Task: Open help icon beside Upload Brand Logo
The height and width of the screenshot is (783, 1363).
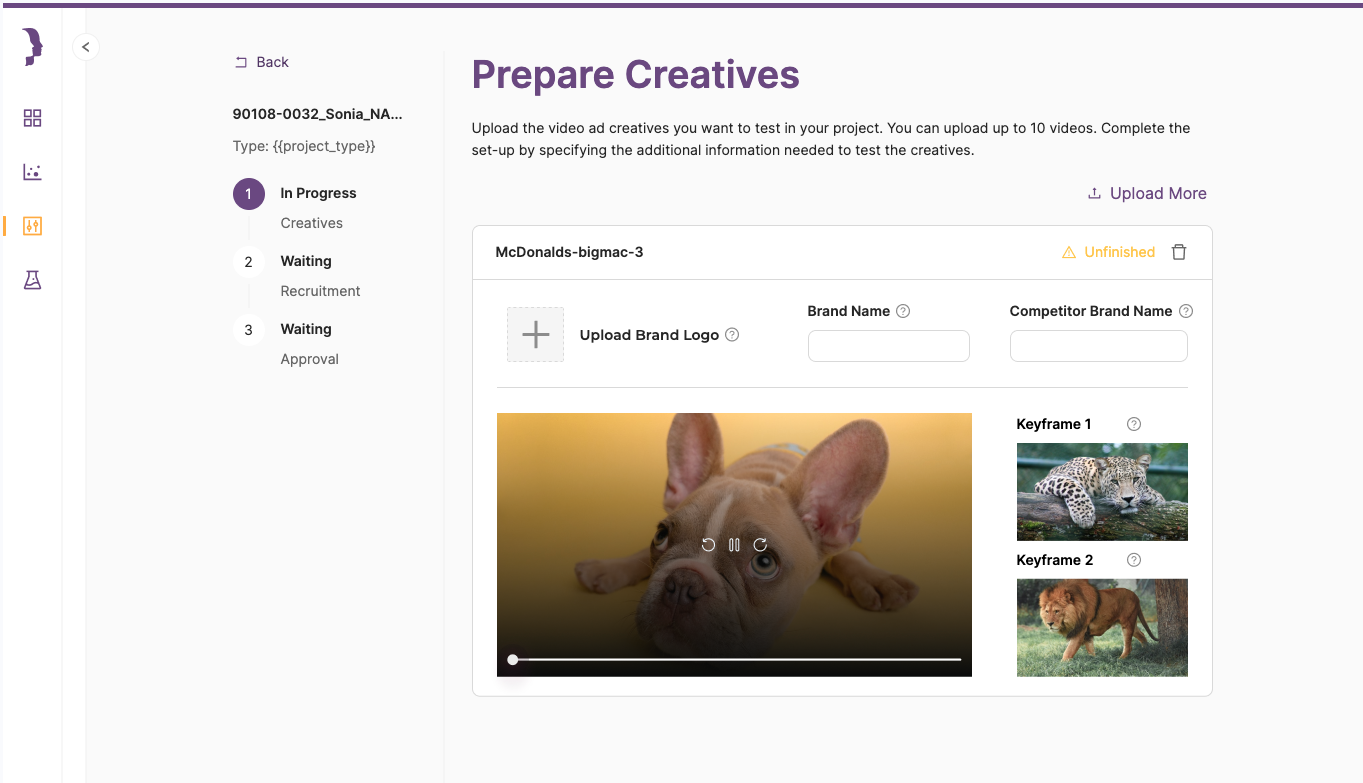Action: coord(732,334)
